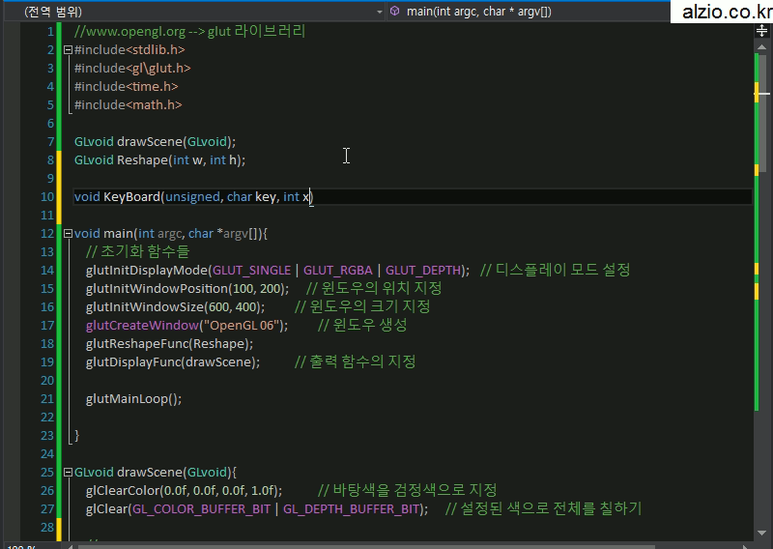Click the vertical scrollbar up arrow
This screenshot has width=773, height=549.
762,47
